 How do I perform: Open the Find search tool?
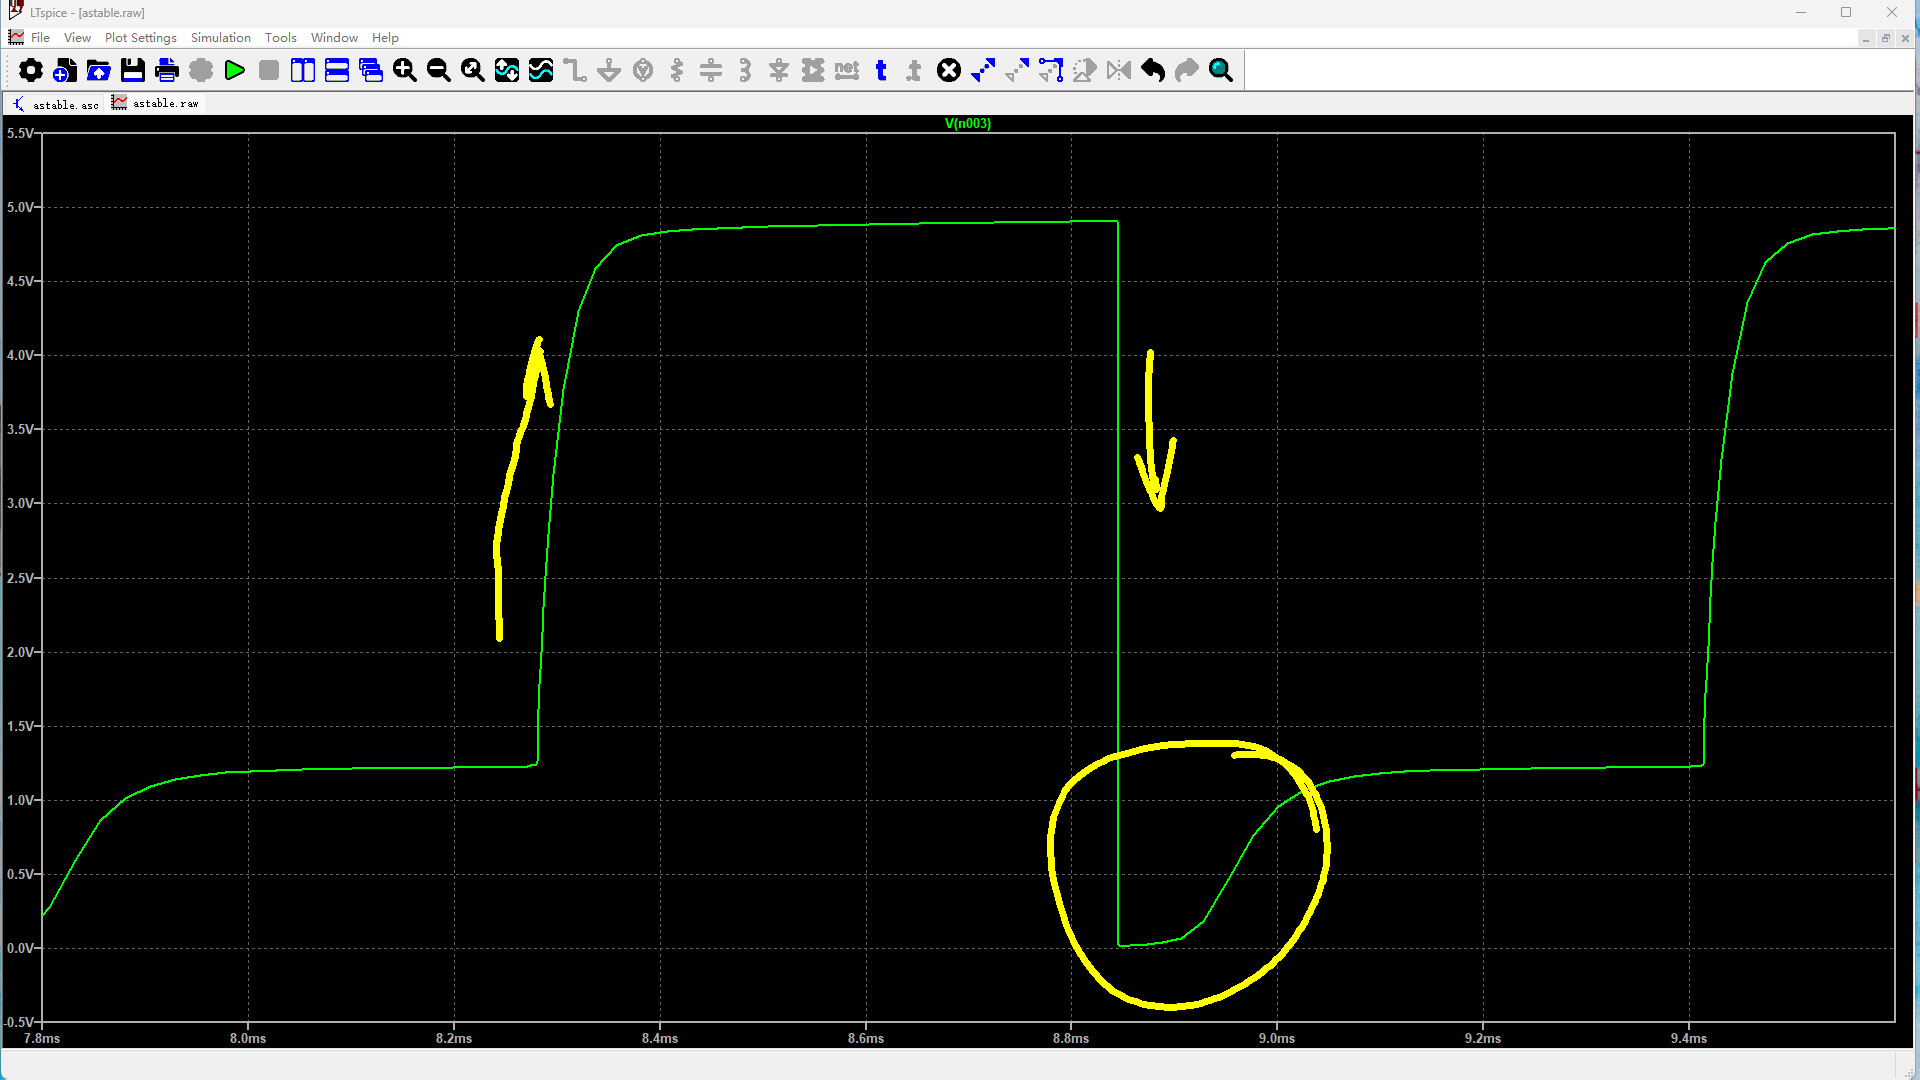(1221, 70)
